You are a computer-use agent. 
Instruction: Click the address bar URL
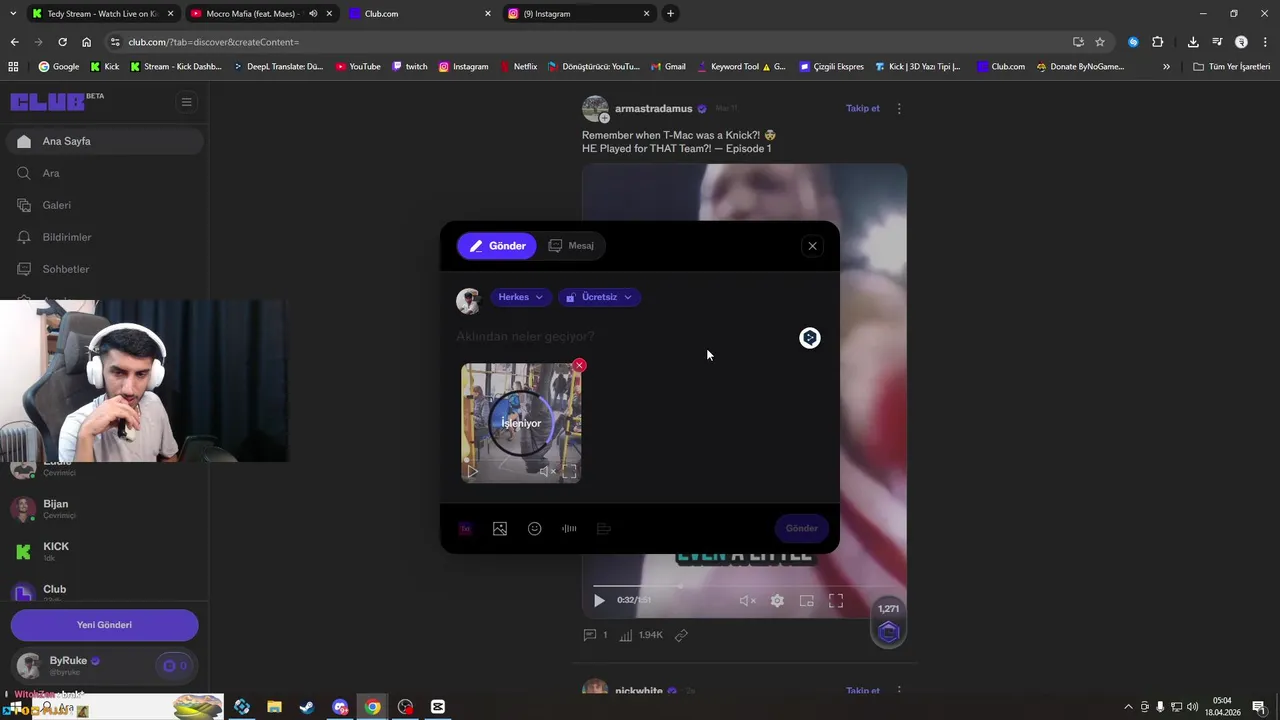pos(214,42)
